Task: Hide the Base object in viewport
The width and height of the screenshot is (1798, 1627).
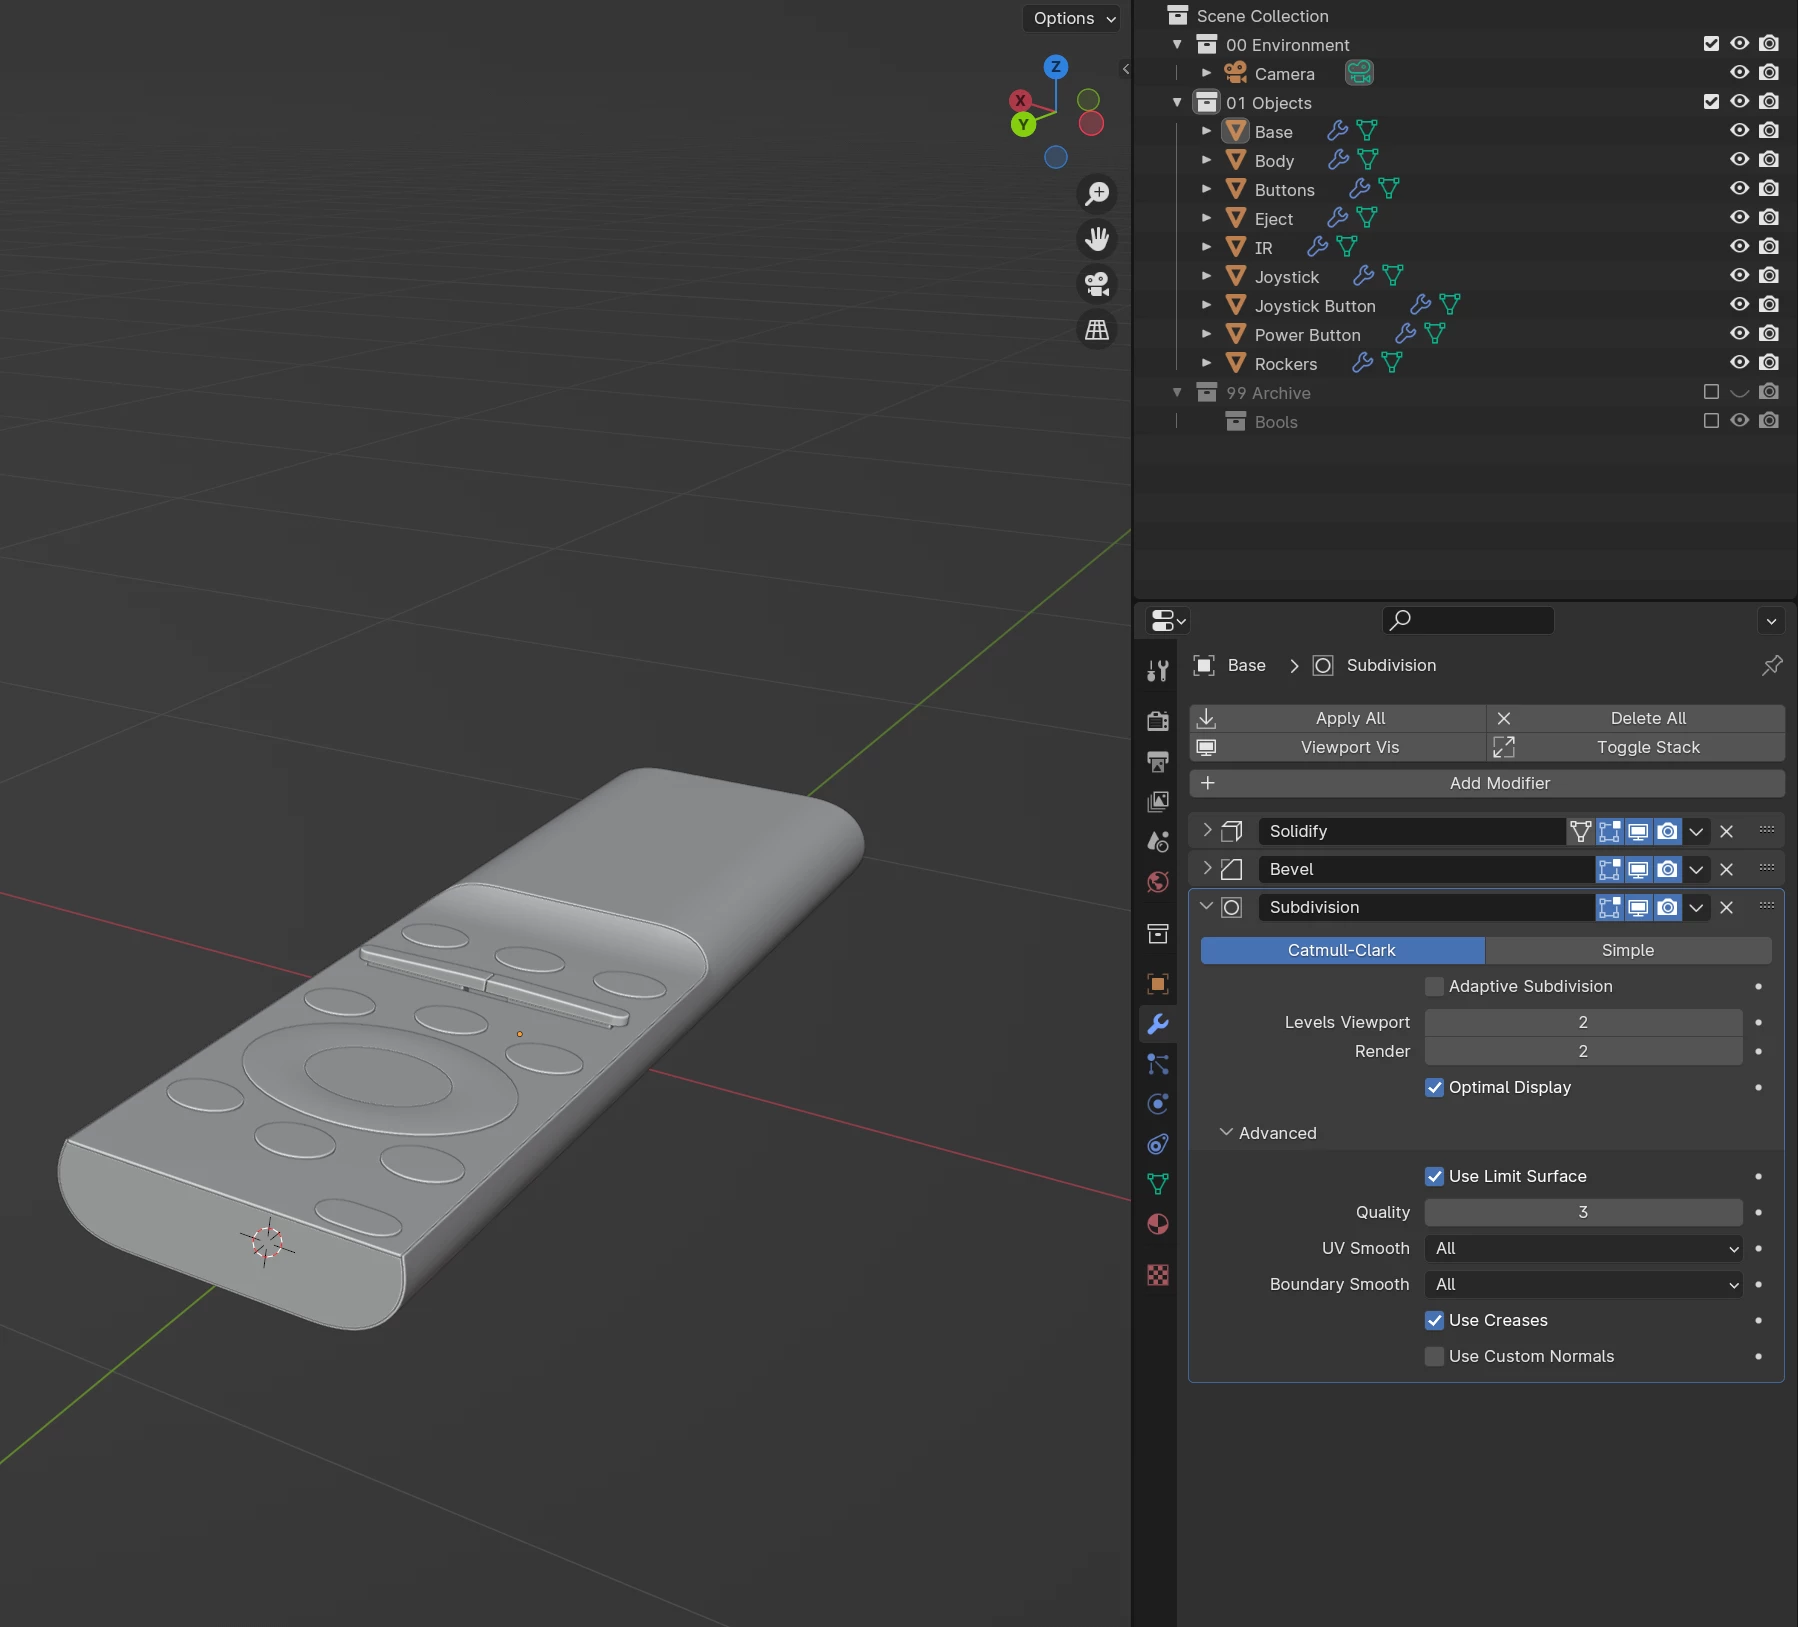Action: 1740,130
